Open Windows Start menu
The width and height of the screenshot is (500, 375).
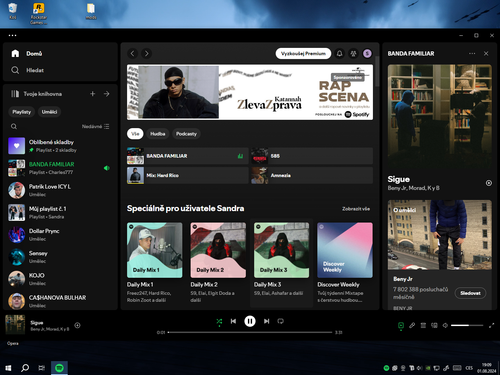click(8, 368)
